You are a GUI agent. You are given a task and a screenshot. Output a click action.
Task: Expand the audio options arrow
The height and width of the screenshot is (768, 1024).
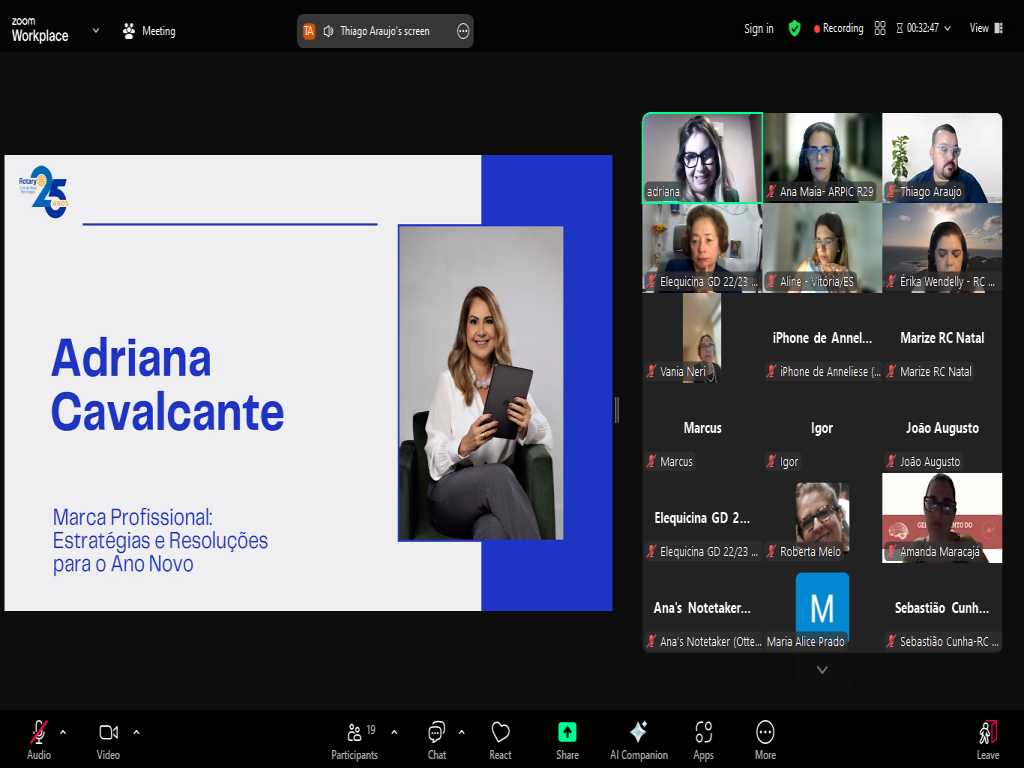click(x=63, y=731)
